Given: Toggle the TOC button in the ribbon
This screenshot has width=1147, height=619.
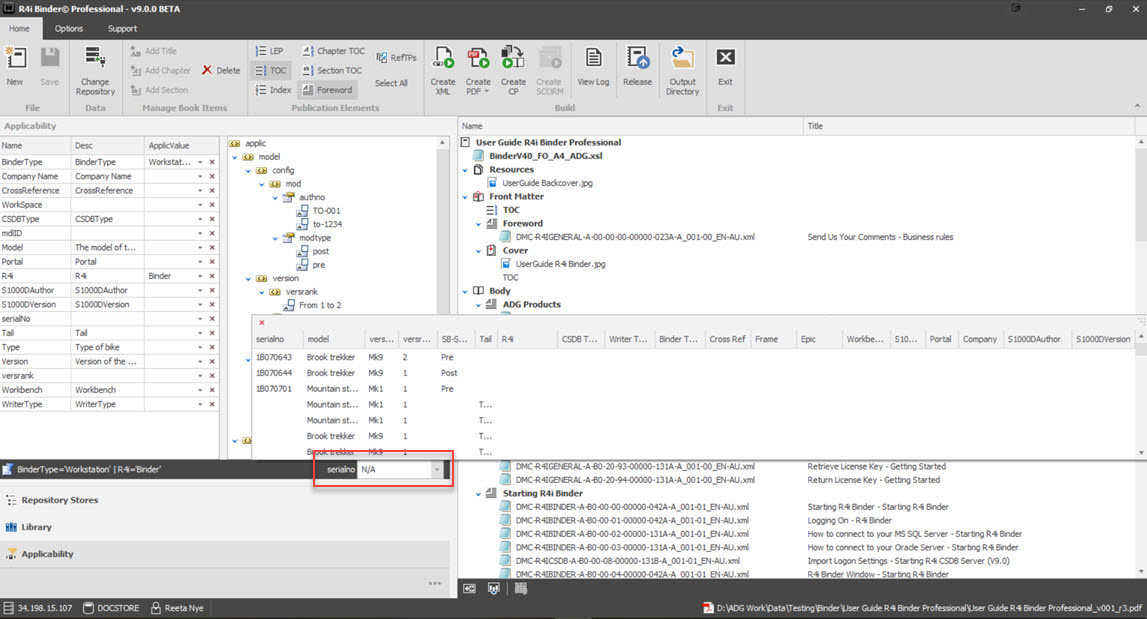Looking at the screenshot, I should (x=271, y=70).
